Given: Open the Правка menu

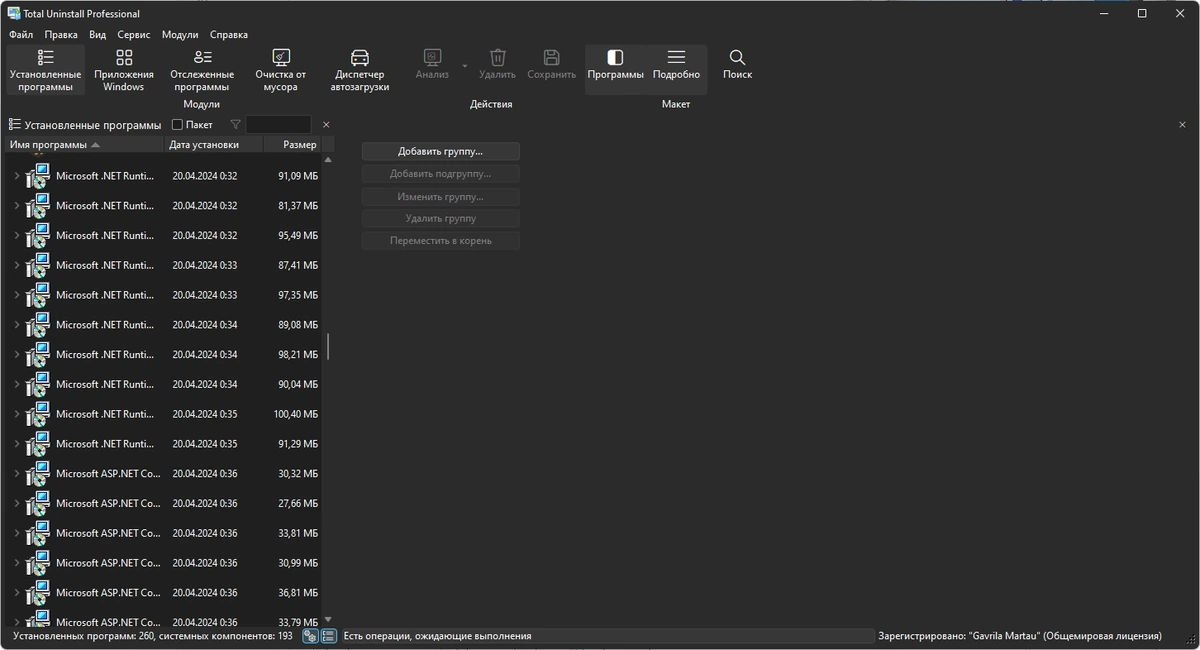Looking at the screenshot, I should pos(61,34).
